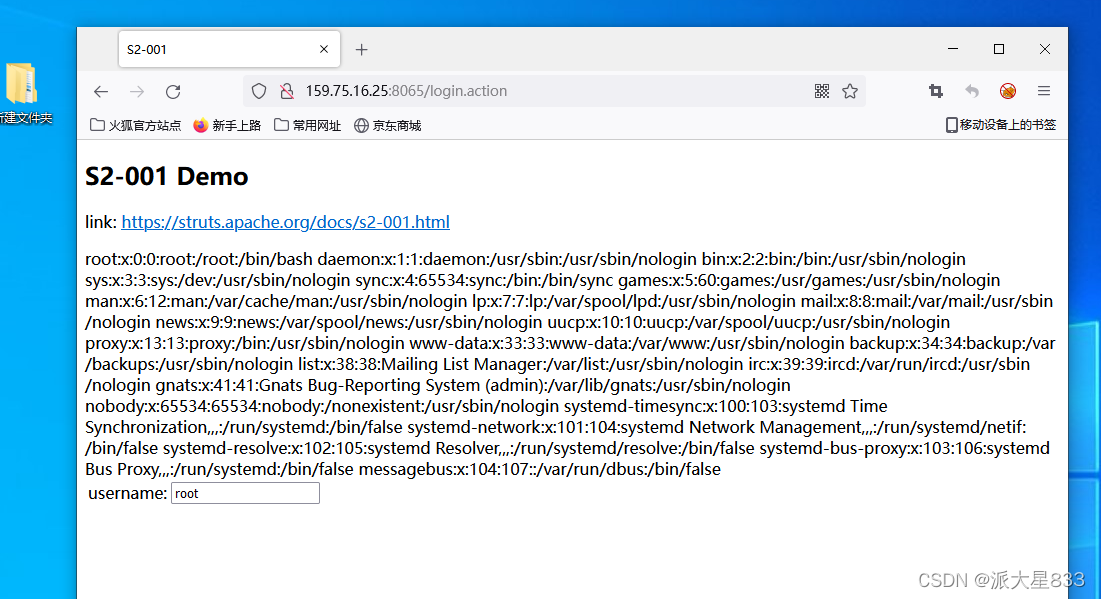Click the forward navigation arrow

click(x=137, y=91)
